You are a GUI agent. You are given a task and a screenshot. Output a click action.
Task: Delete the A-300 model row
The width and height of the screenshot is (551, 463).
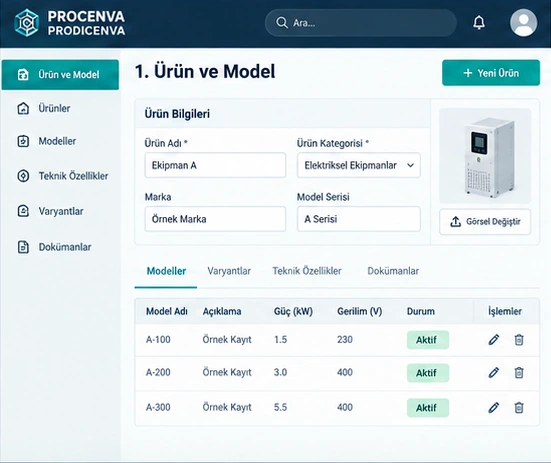(519, 407)
